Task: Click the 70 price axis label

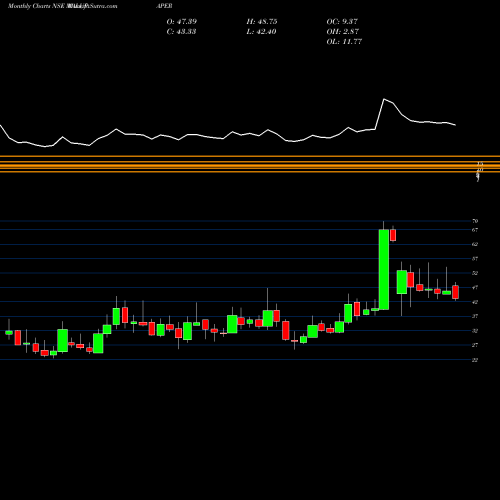Action: [x=475, y=221]
